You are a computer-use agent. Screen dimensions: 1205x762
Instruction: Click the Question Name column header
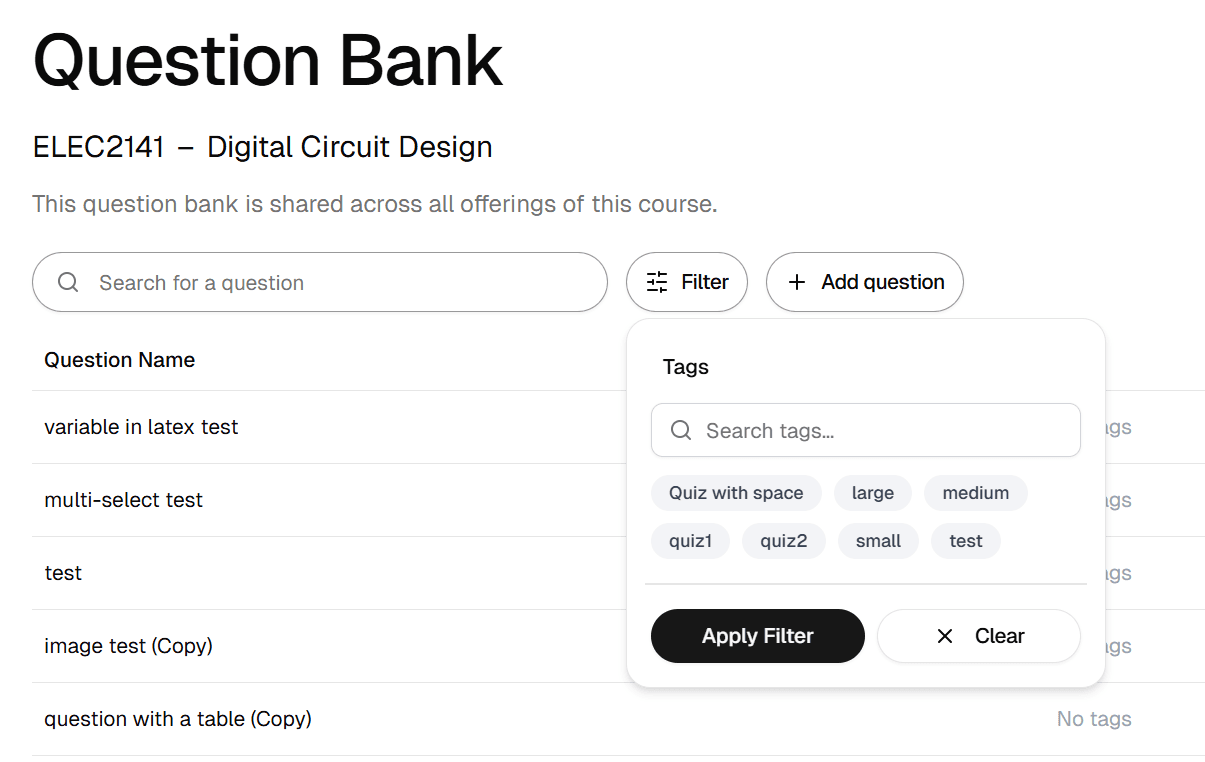tap(119, 359)
